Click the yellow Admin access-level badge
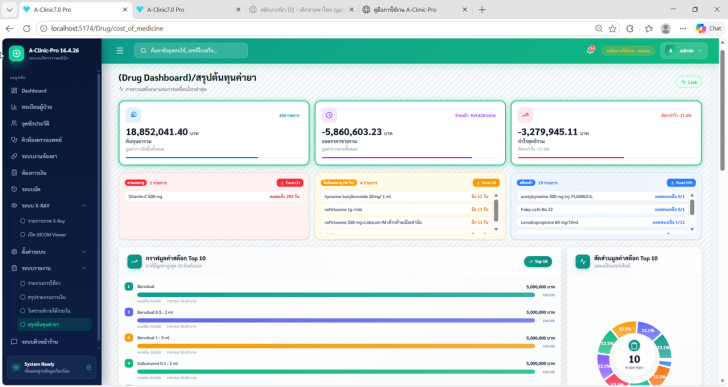The image size is (728, 387). point(628,51)
